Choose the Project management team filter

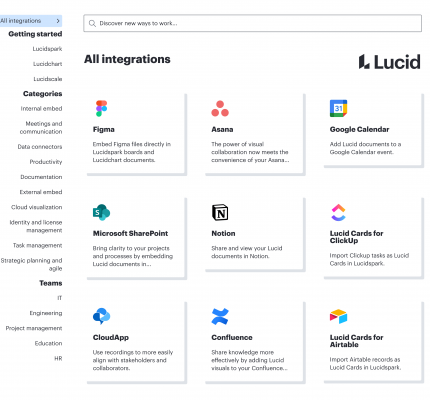34,328
